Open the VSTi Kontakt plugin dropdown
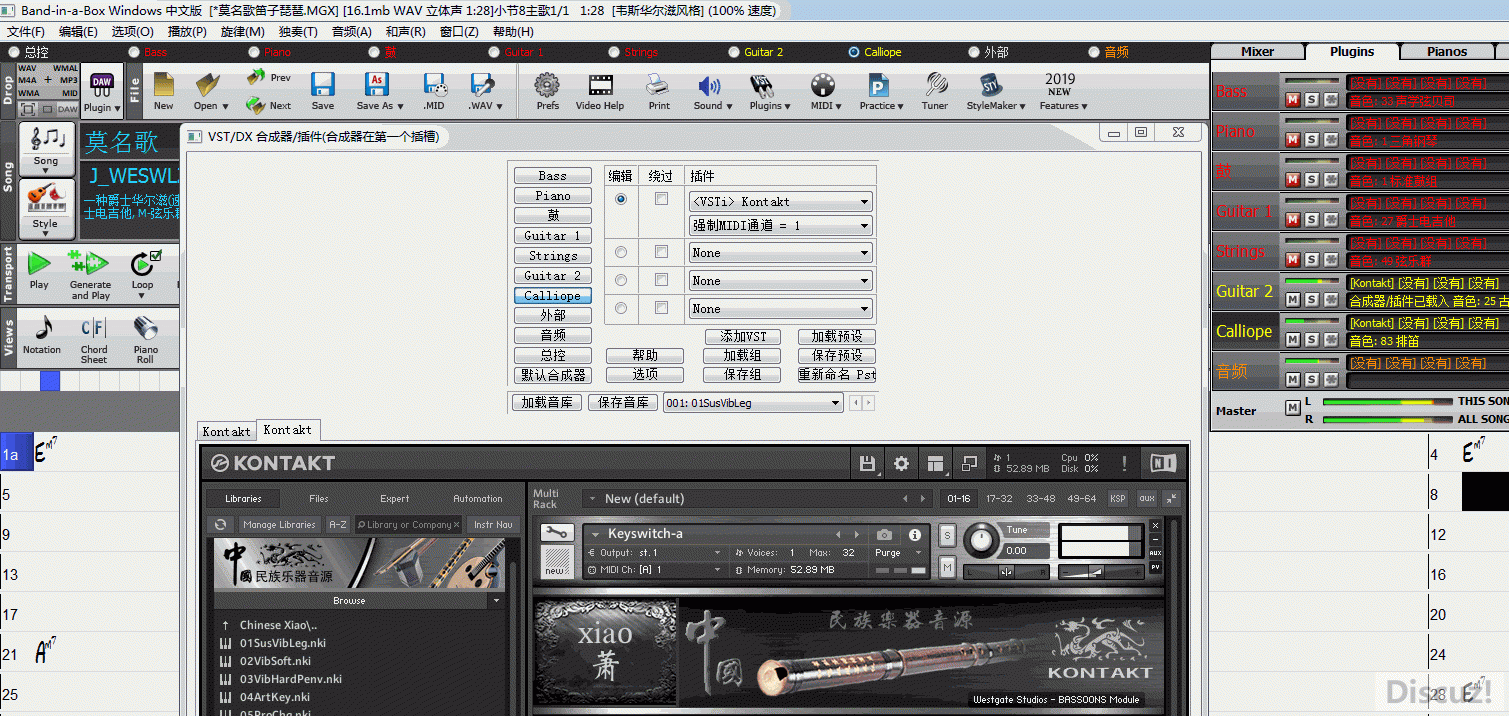The width and height of the screenshot is (1509, 716). click(x=780, y=202)
